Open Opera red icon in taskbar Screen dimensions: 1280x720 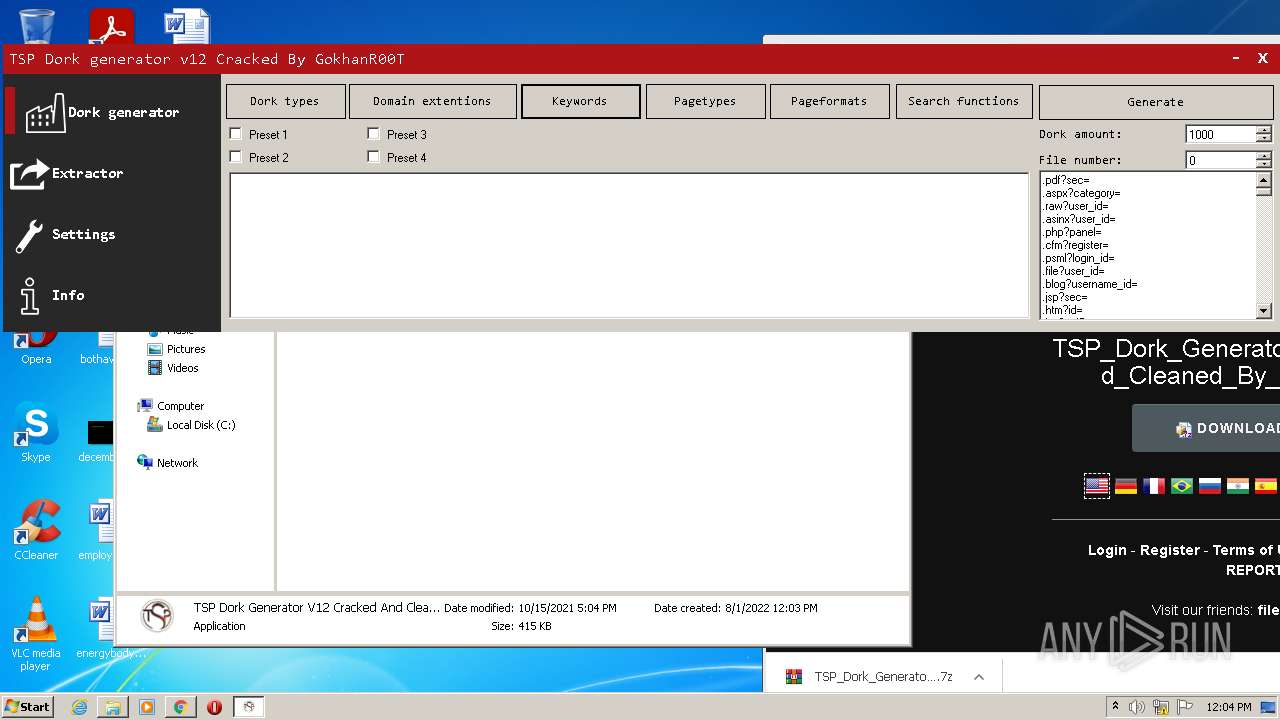[x=214, y=707]
